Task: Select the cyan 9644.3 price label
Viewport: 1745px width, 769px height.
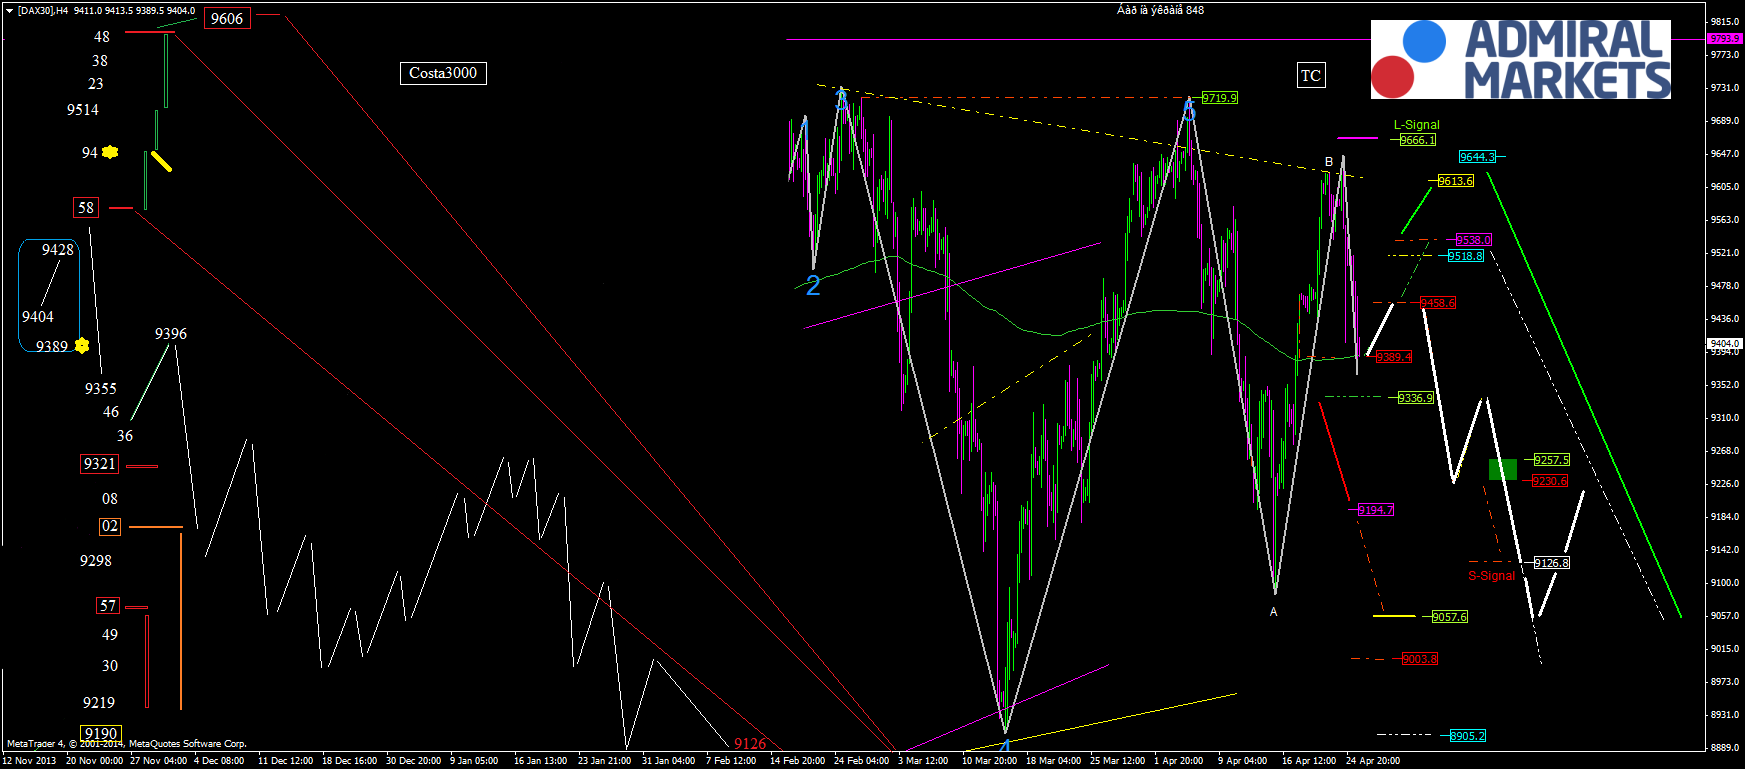Action: pyautogui.click(x=1477, y=157)
